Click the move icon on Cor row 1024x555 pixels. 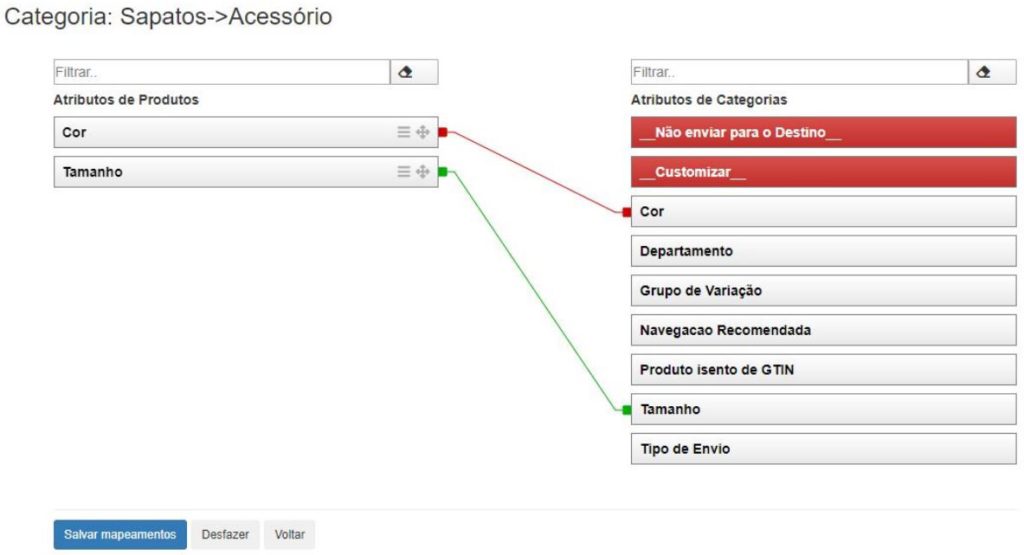pyautogui.click(x=422, y=132)
